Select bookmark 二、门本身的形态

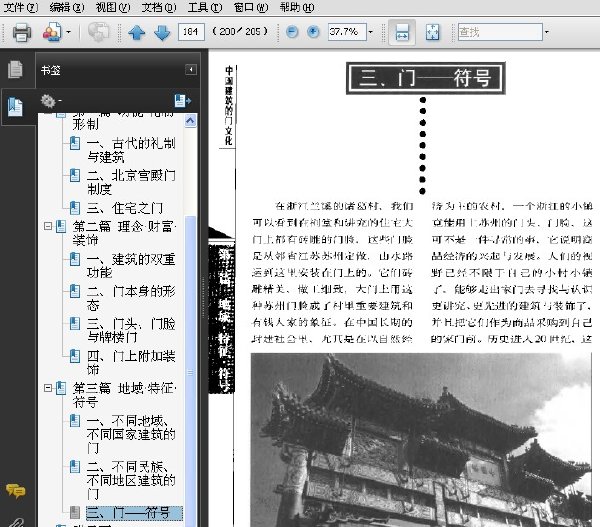coord(131,298)
